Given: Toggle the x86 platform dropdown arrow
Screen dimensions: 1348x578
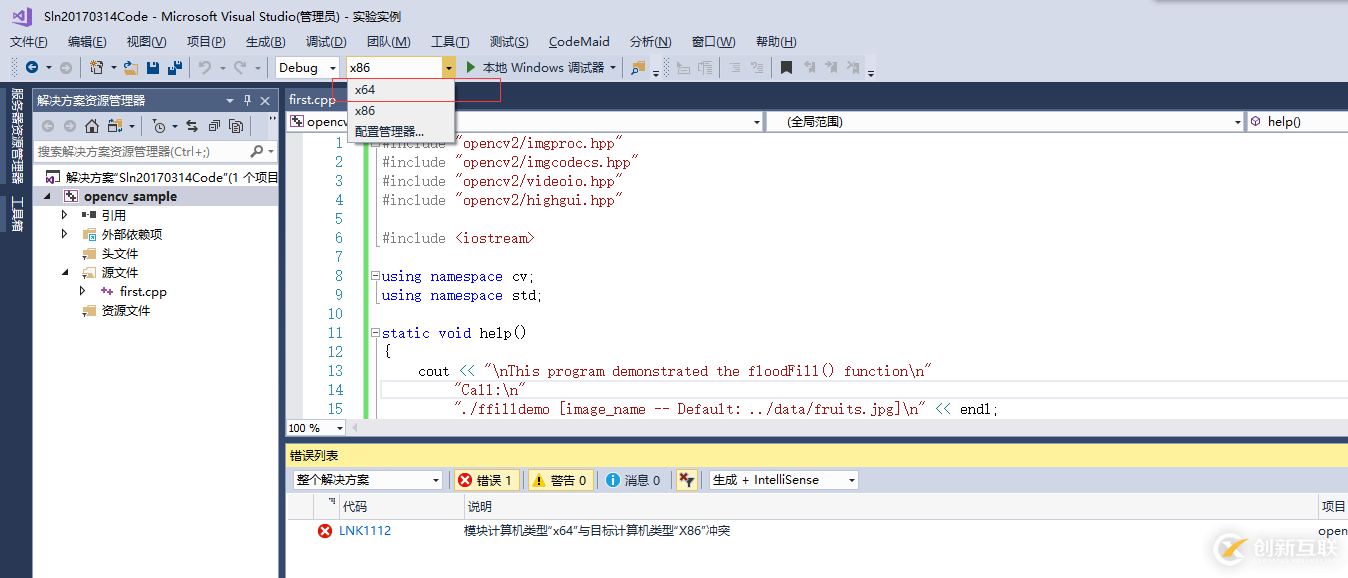Looking at the screenshot, I should (x=448, y=67).
